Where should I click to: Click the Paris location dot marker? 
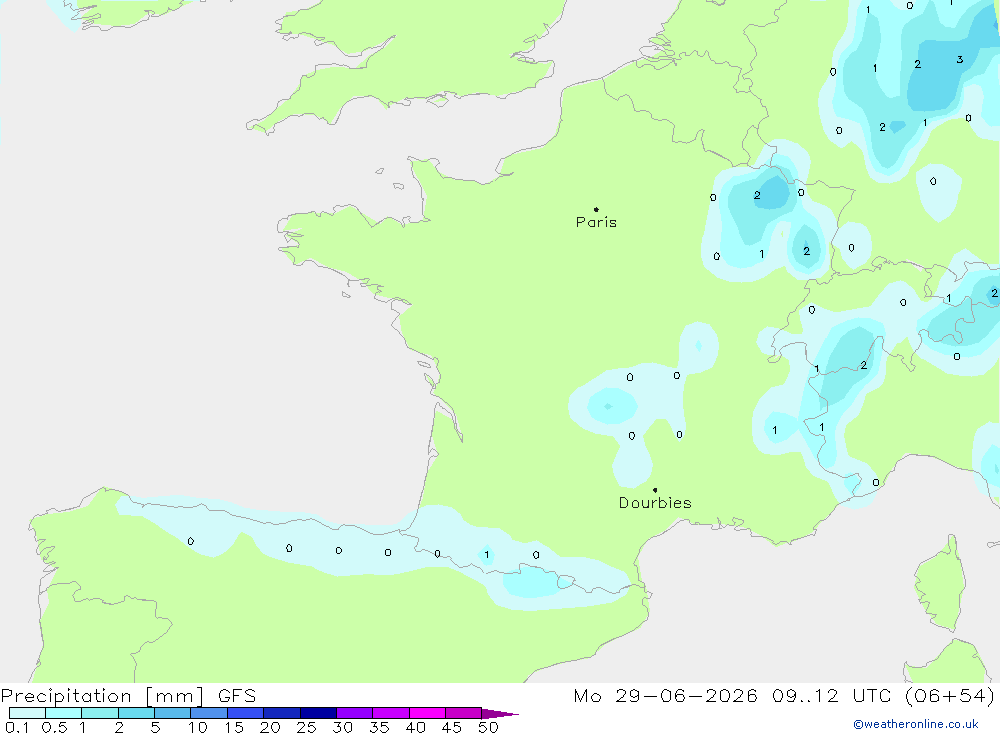(596, 209)
